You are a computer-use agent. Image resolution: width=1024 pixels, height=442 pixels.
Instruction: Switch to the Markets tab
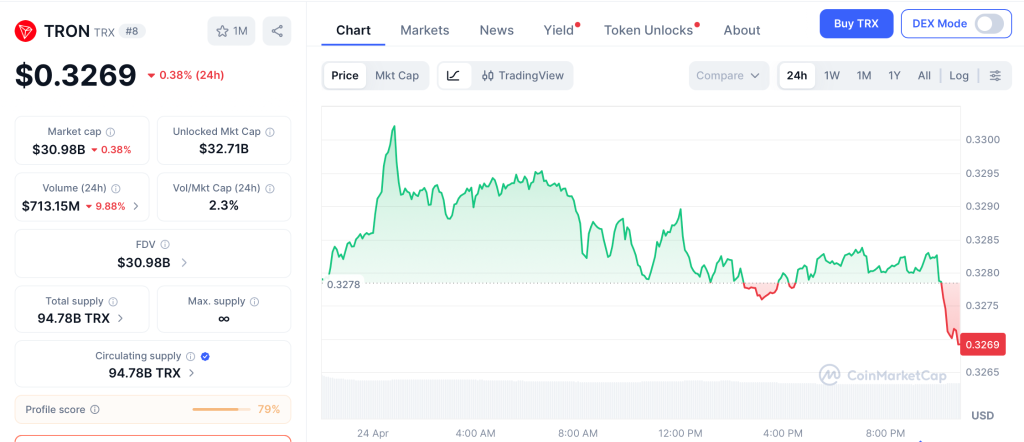click(x=424, y=30)
